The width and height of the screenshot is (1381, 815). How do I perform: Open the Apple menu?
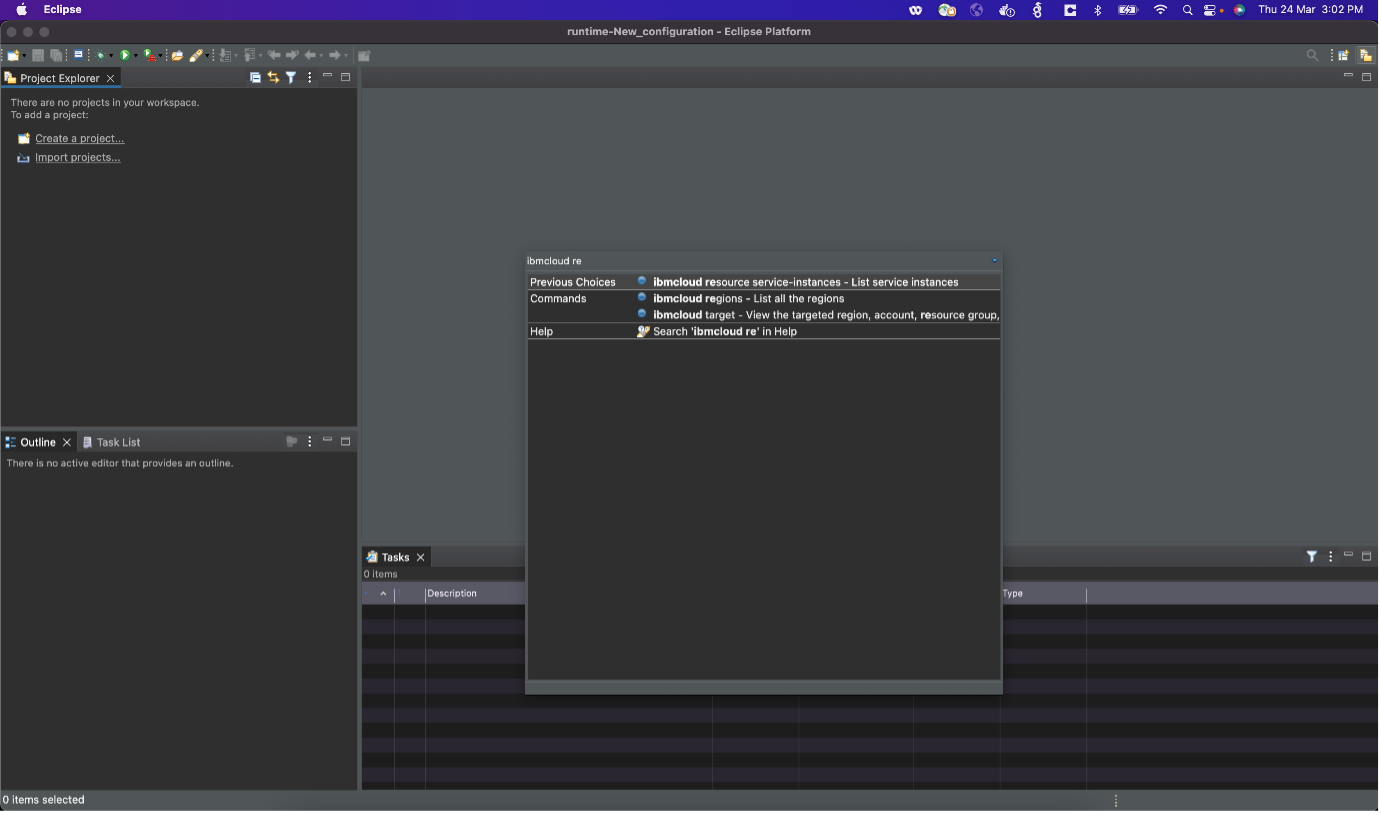click(21, 10)
